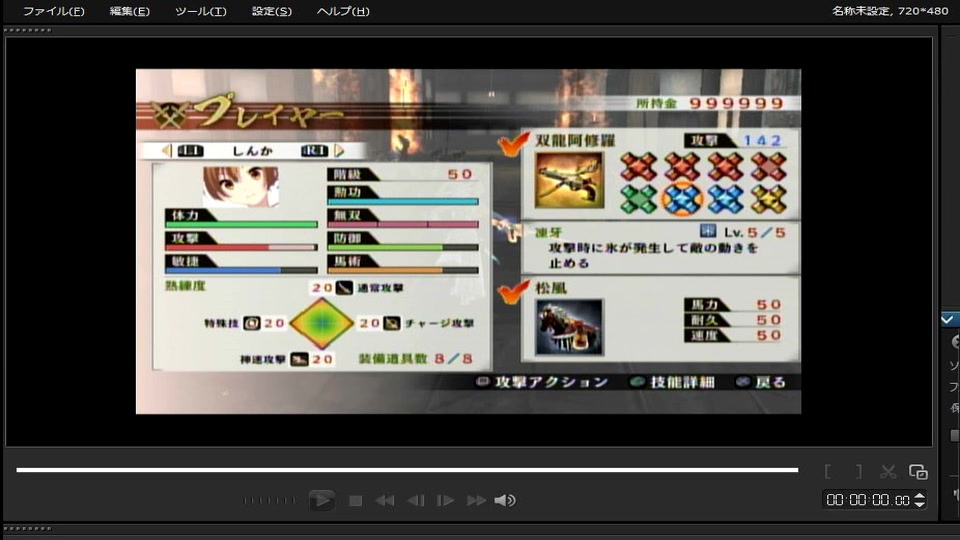This screenshot has width=960, height=540.
Task: Open the ツール(T) menu
Action: [200, 11]
